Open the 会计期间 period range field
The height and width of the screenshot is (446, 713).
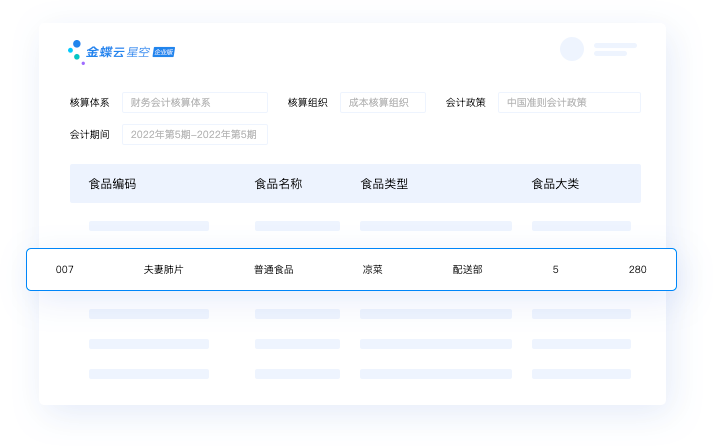click(x=195, y=135)
